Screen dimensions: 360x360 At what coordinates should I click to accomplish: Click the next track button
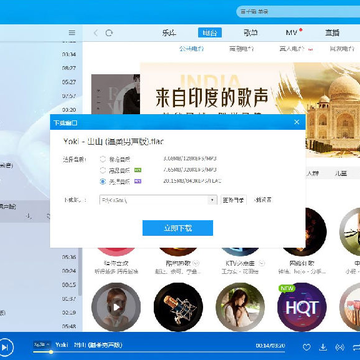[x=5, y=347]
